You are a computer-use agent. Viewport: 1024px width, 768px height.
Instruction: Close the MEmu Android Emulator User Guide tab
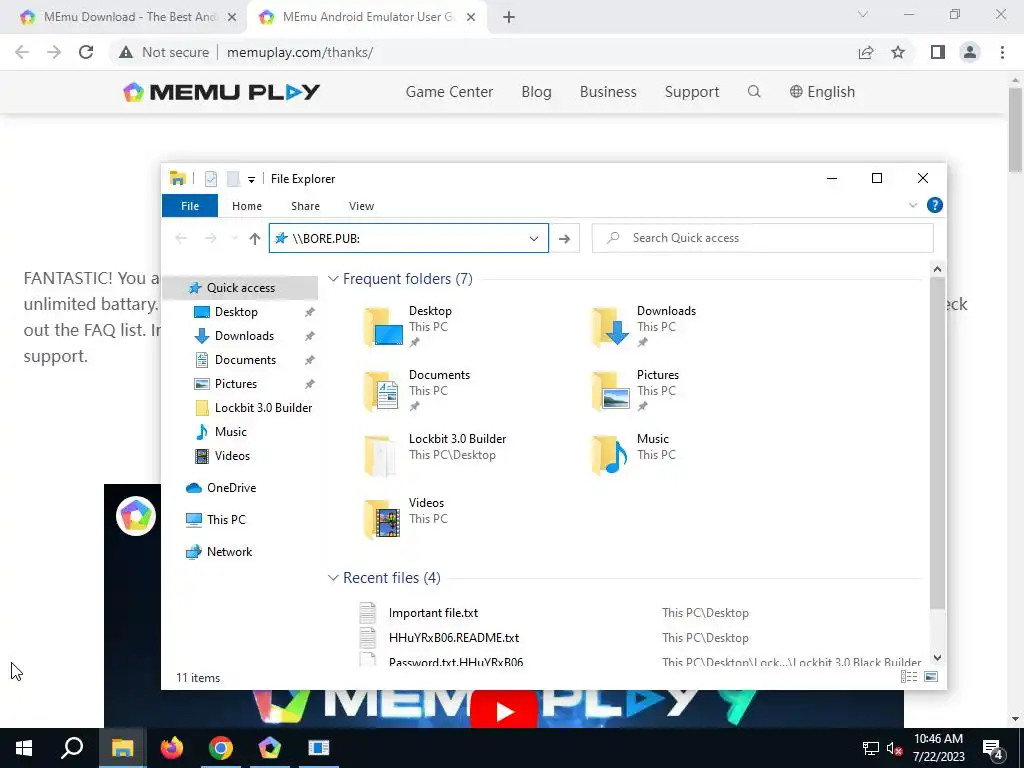471,18
